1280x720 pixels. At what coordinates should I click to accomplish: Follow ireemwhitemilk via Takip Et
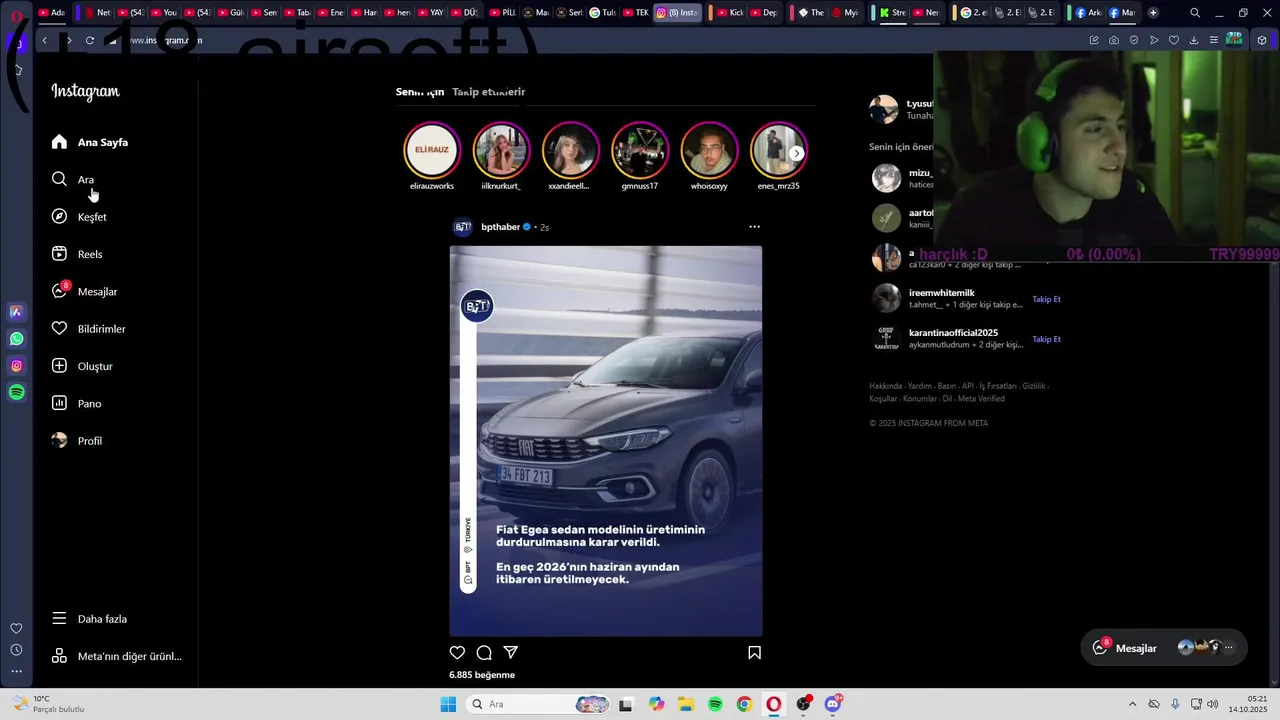tap(1046, 299)
